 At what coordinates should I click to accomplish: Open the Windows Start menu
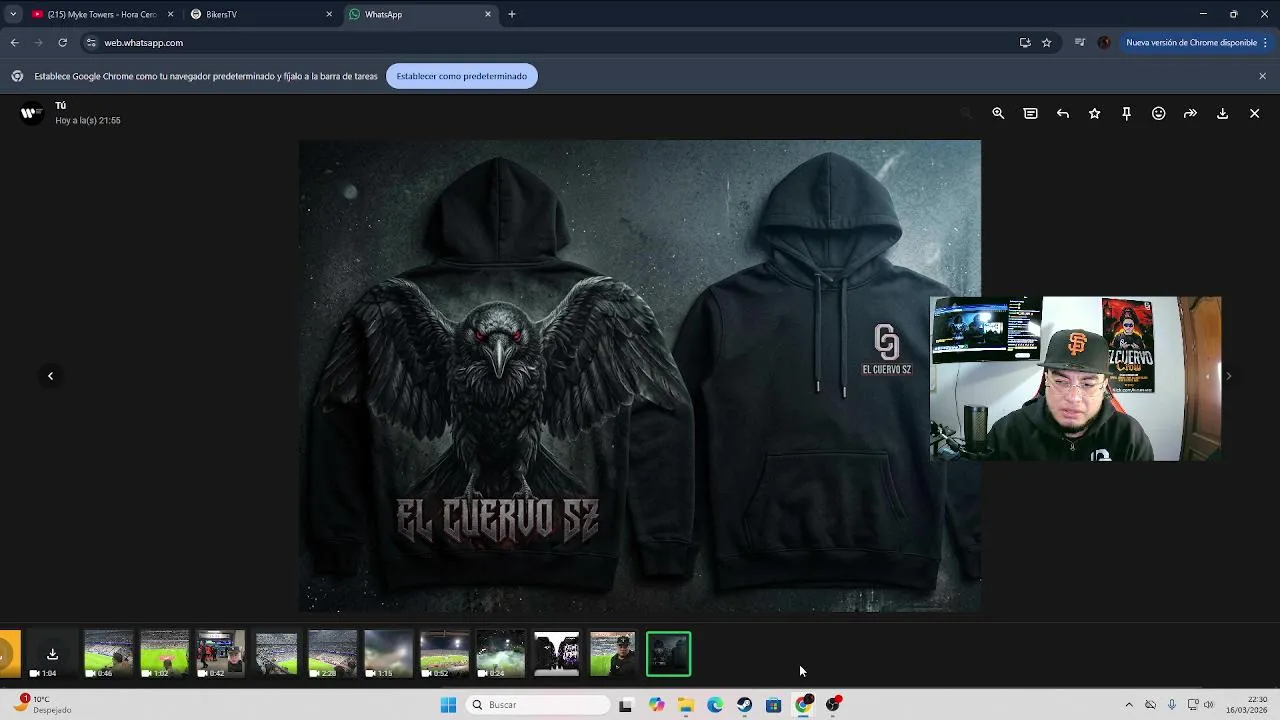pos(448,705)
